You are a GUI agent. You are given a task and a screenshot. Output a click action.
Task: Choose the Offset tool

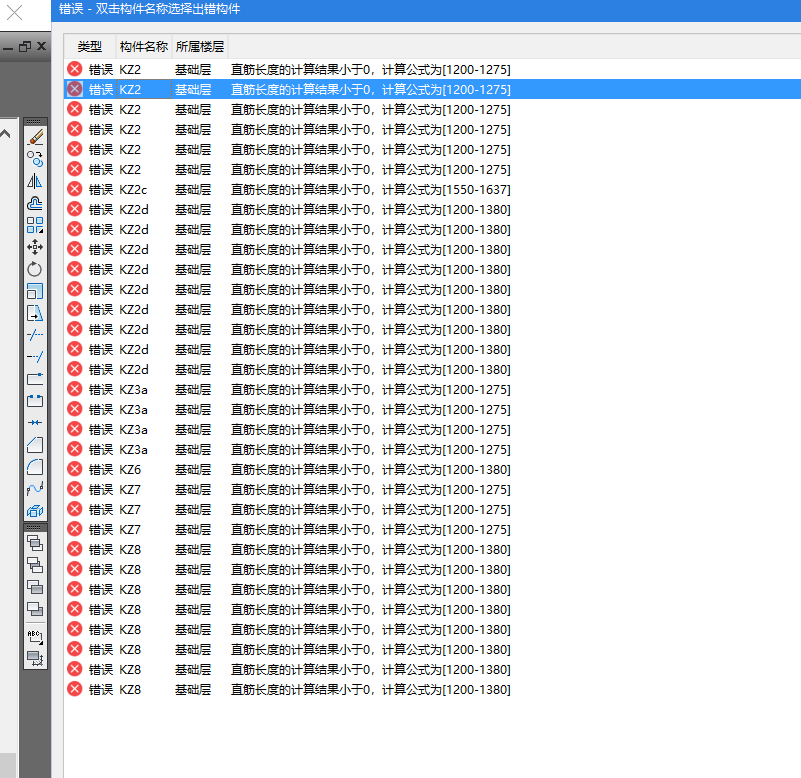[x=35, y=203]
